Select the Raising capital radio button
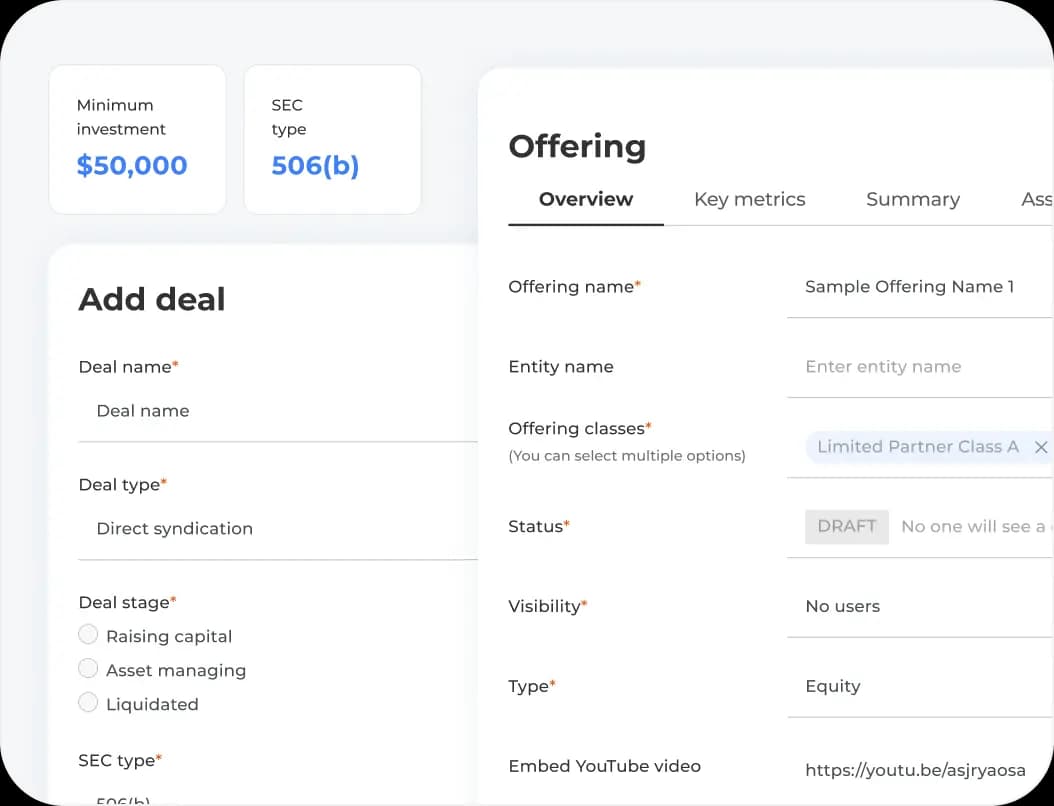 88,635
